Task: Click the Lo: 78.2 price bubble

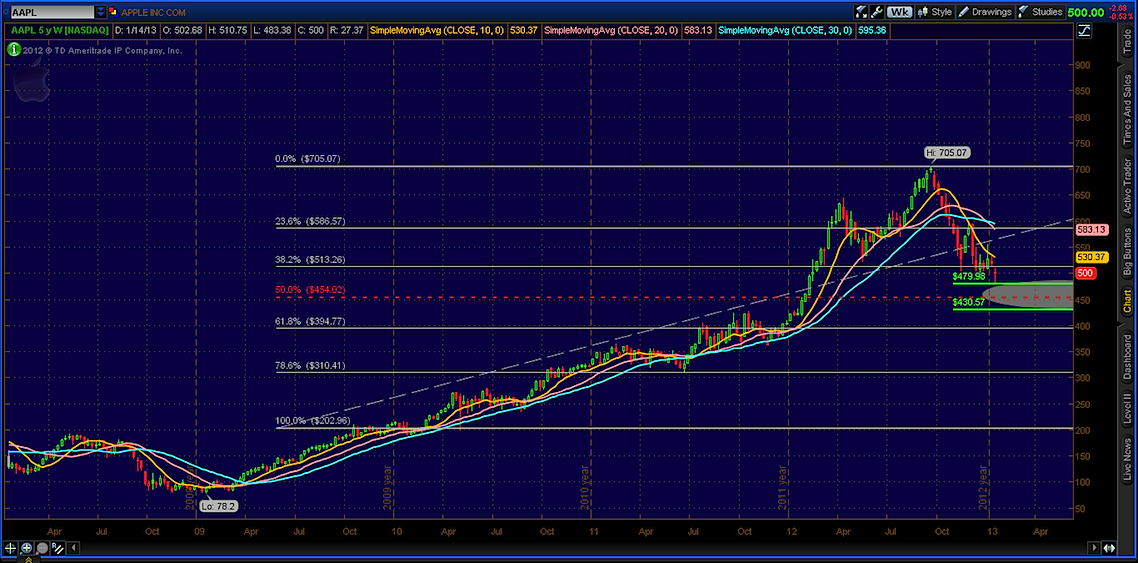Action: (x=217, y=506)
